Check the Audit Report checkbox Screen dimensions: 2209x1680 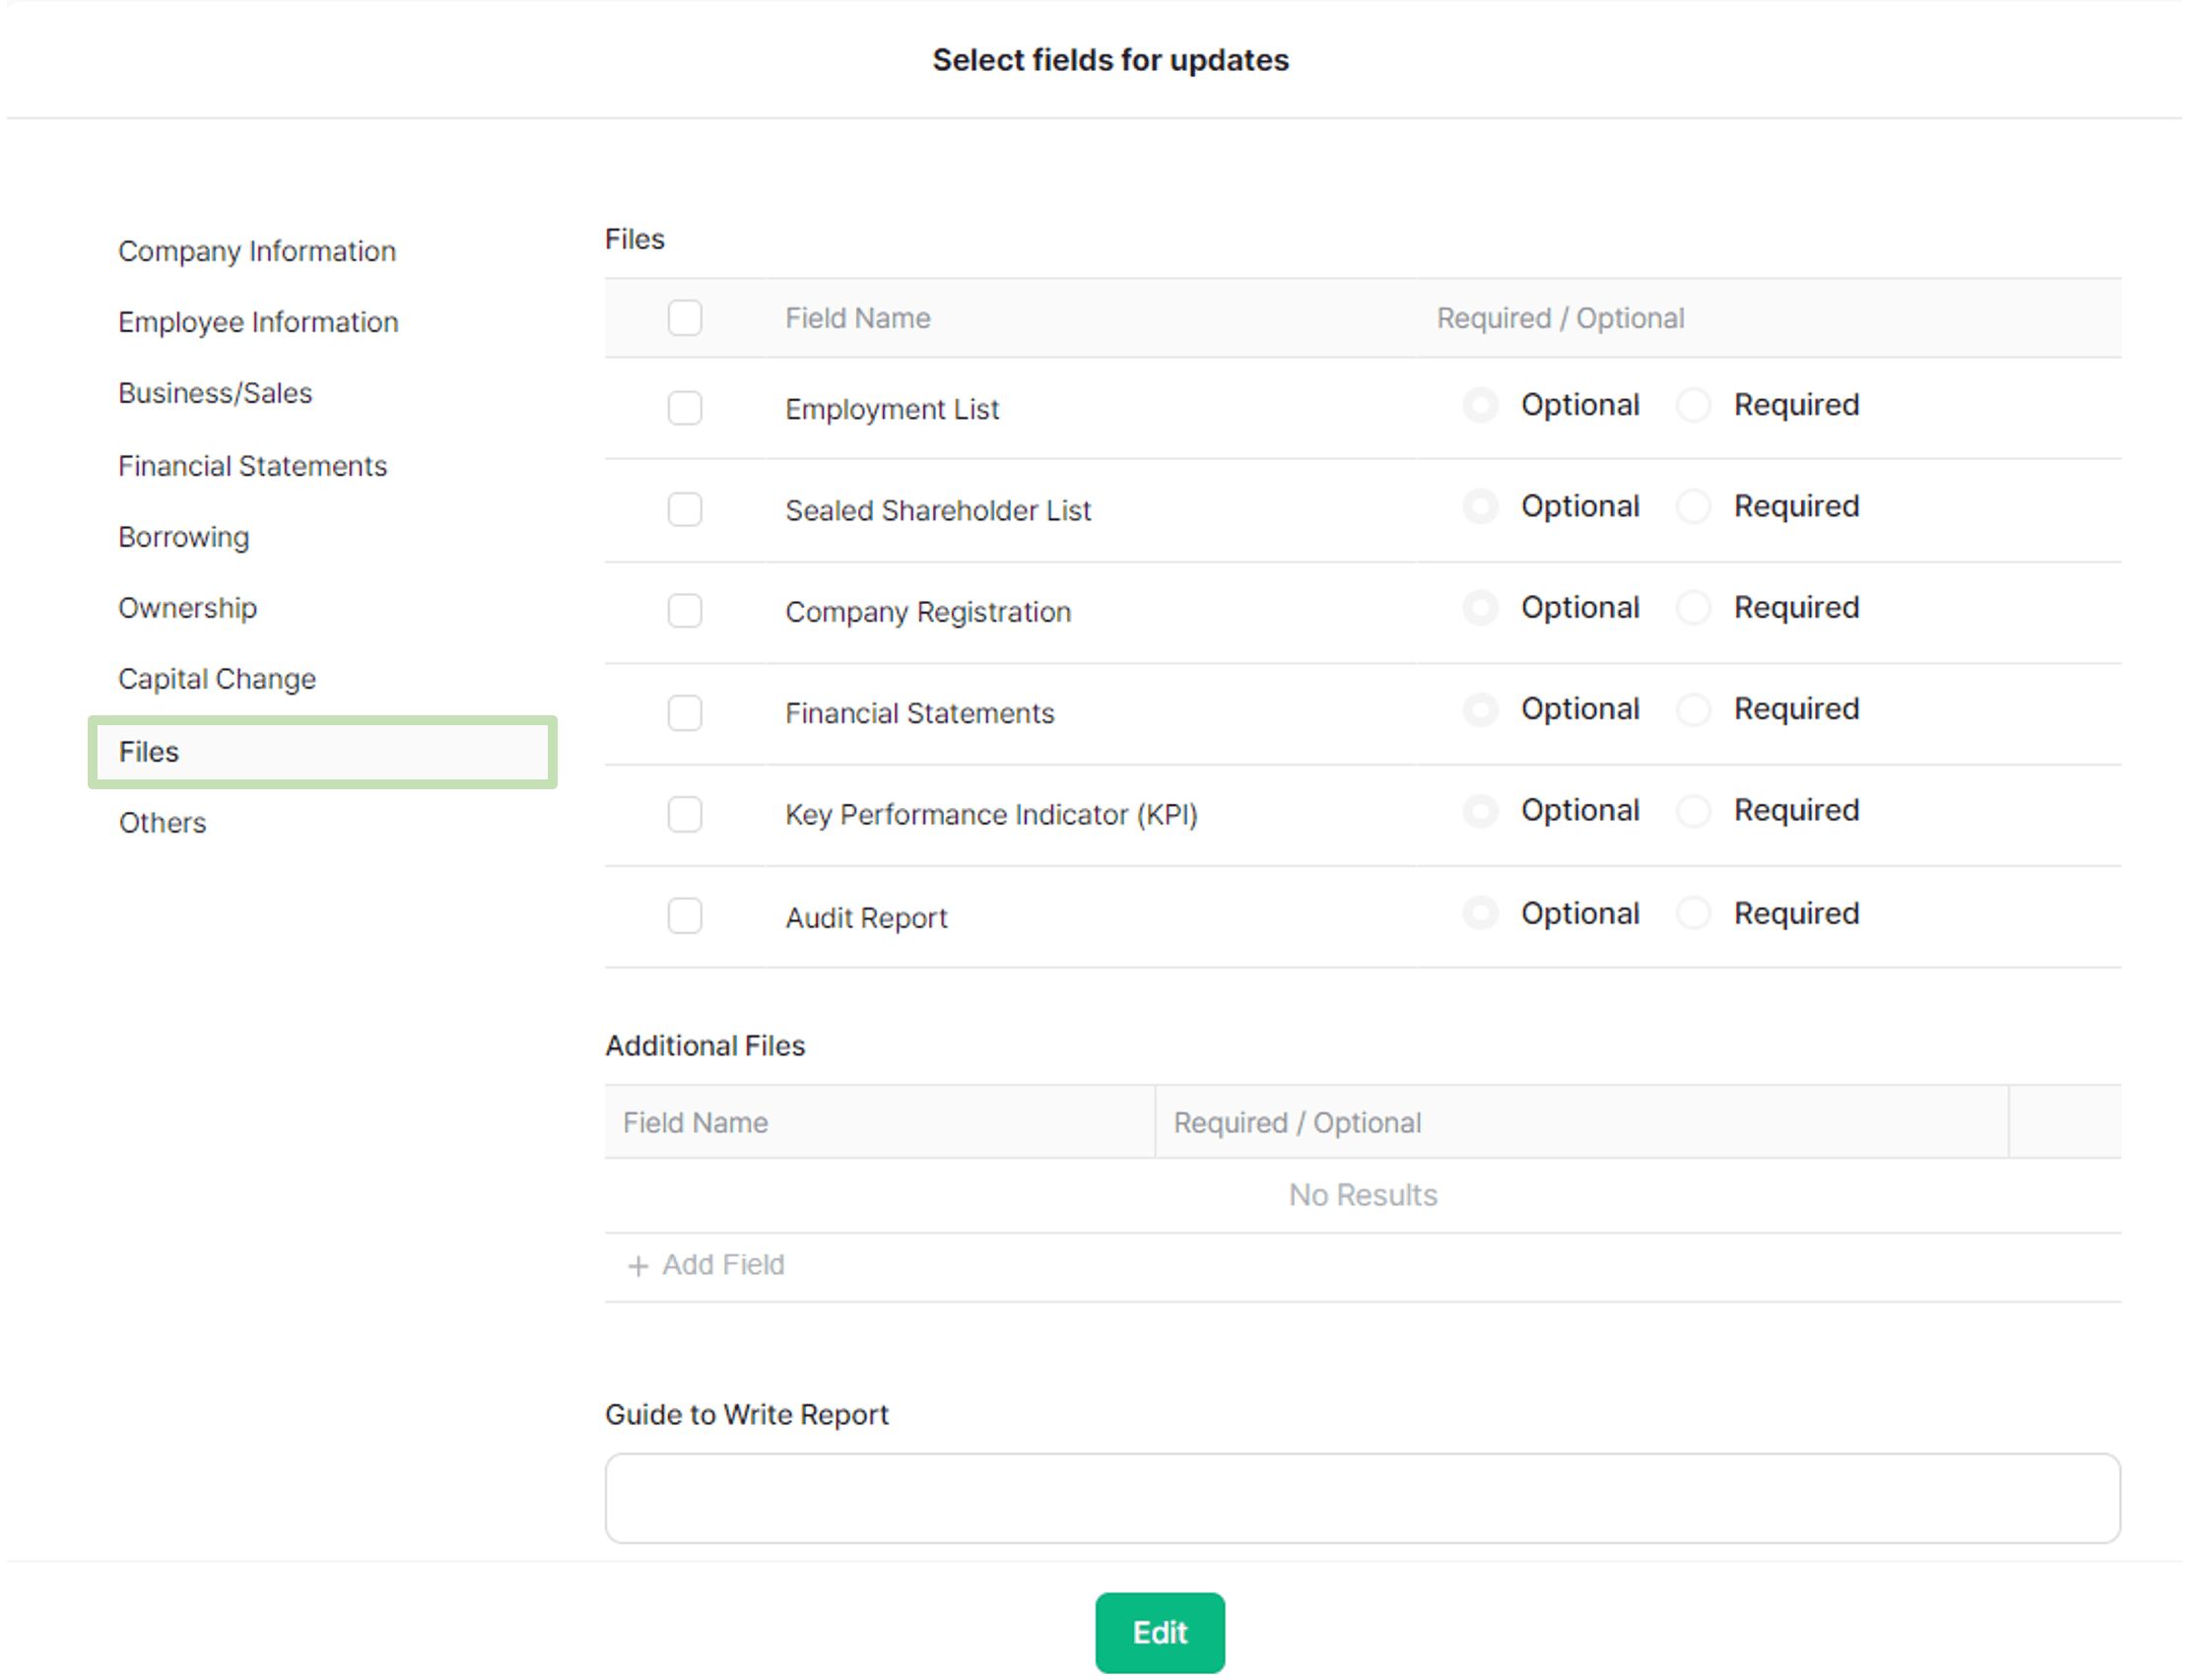(x=684, y=915)
